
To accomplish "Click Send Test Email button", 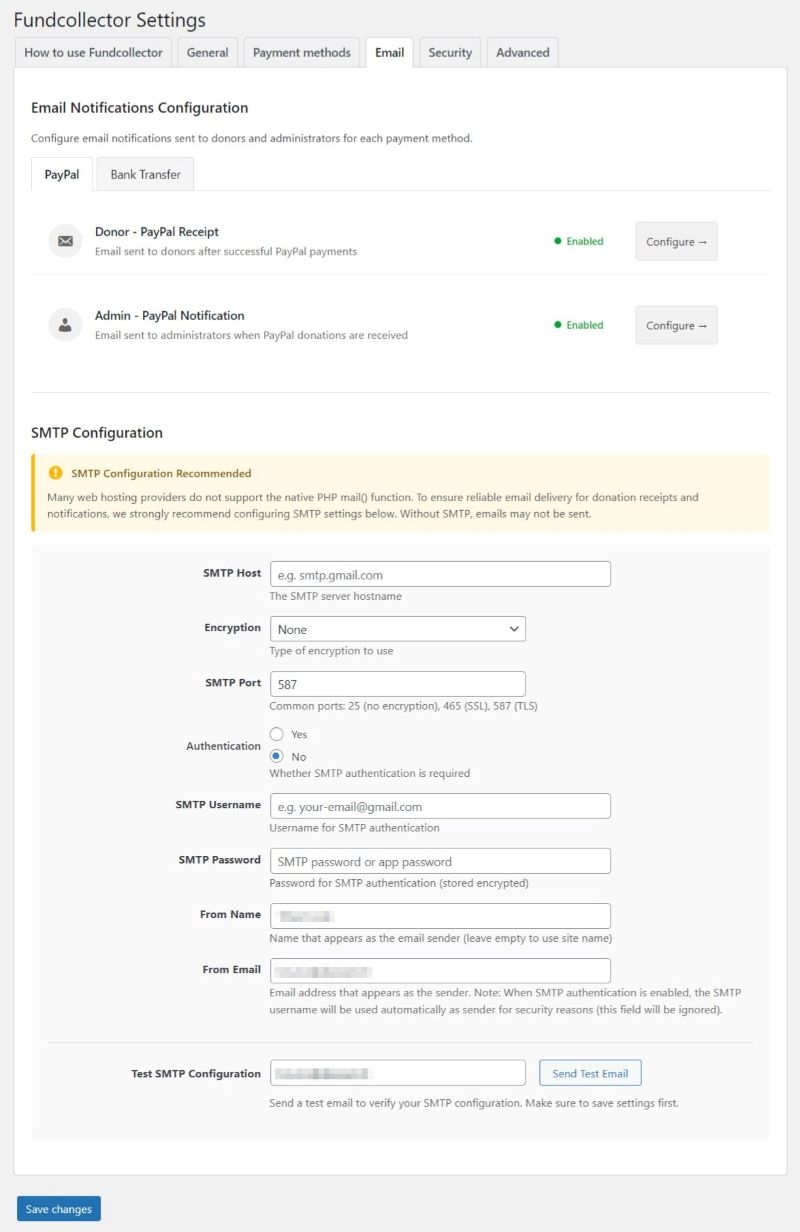I will [x=590, y=1073].
